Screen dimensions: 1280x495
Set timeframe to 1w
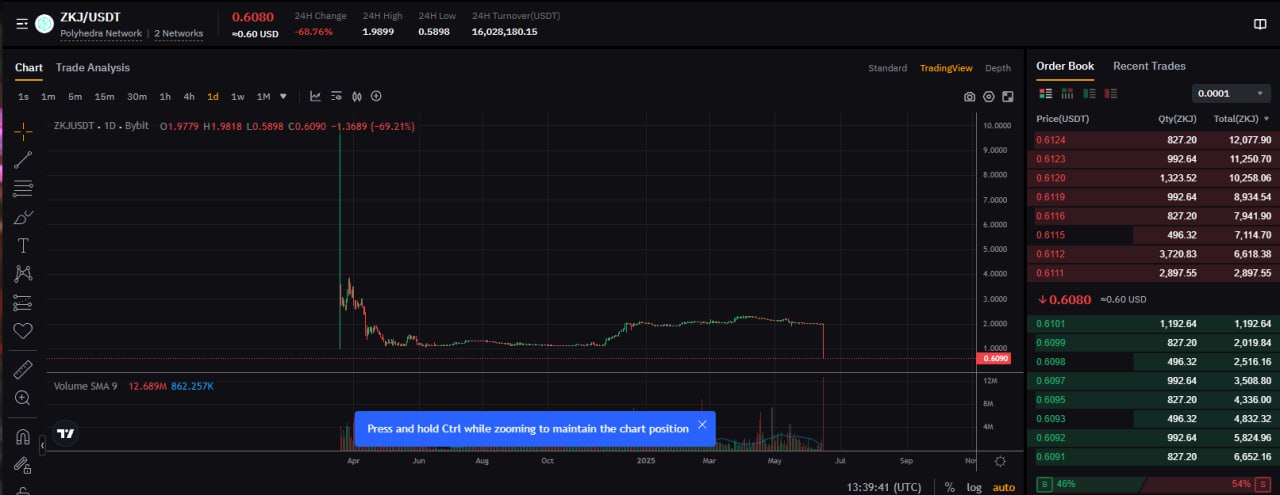[238, 97]
